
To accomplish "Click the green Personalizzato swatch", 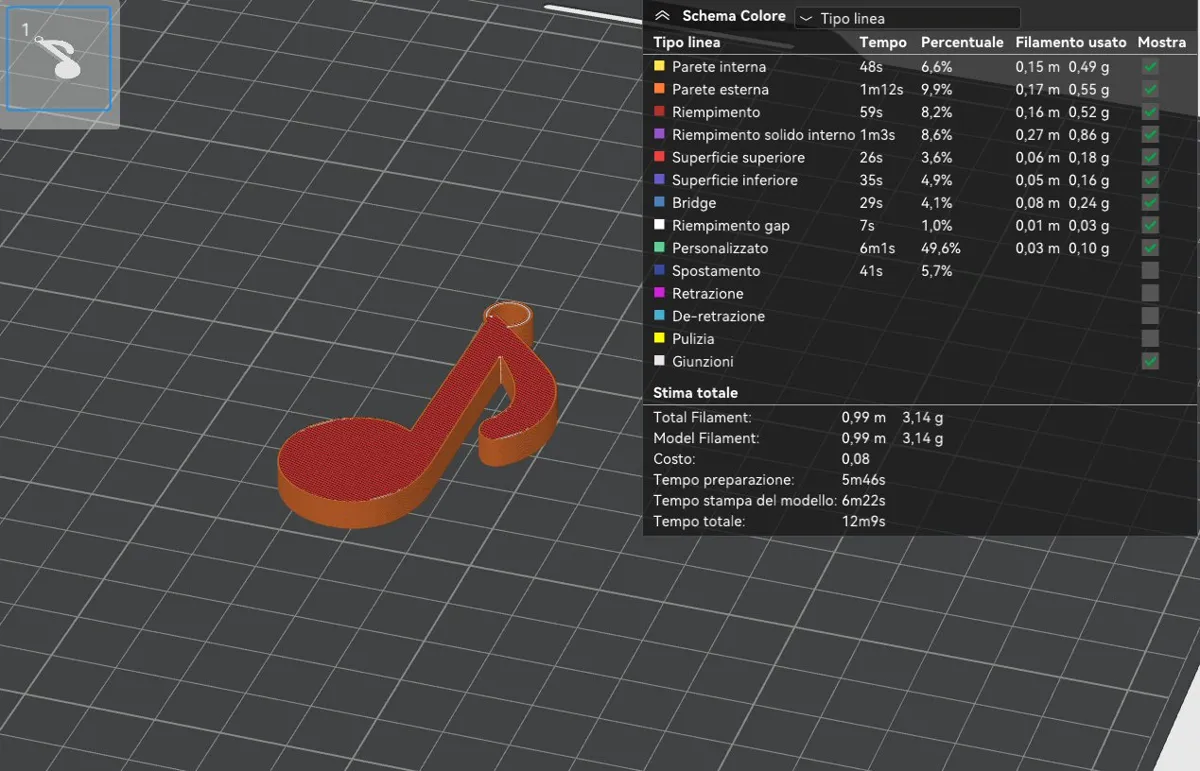I will [x=659, y=248].
